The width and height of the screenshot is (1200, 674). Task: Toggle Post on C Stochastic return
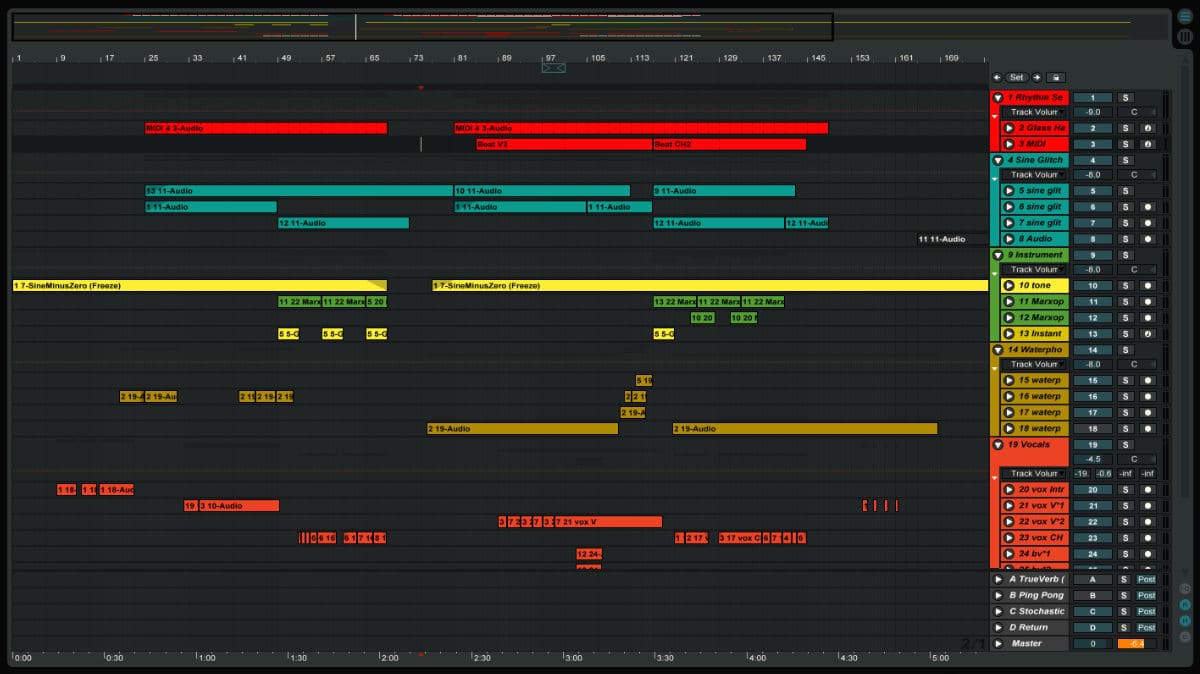(1147, 612)
